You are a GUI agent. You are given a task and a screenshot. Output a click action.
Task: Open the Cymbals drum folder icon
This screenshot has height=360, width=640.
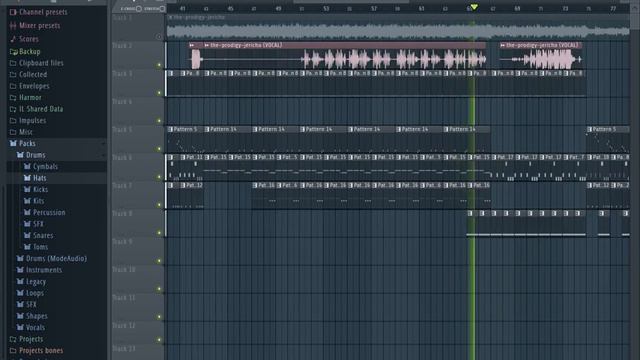[x=27, y=167]
